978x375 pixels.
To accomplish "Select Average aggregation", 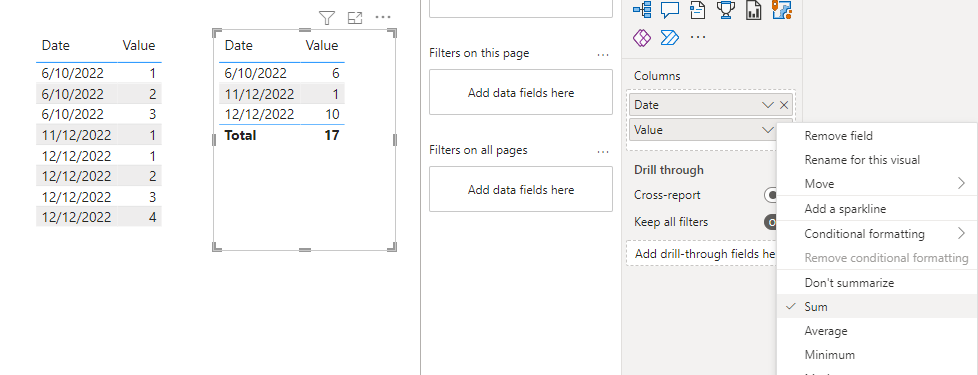I will point(877,331).
